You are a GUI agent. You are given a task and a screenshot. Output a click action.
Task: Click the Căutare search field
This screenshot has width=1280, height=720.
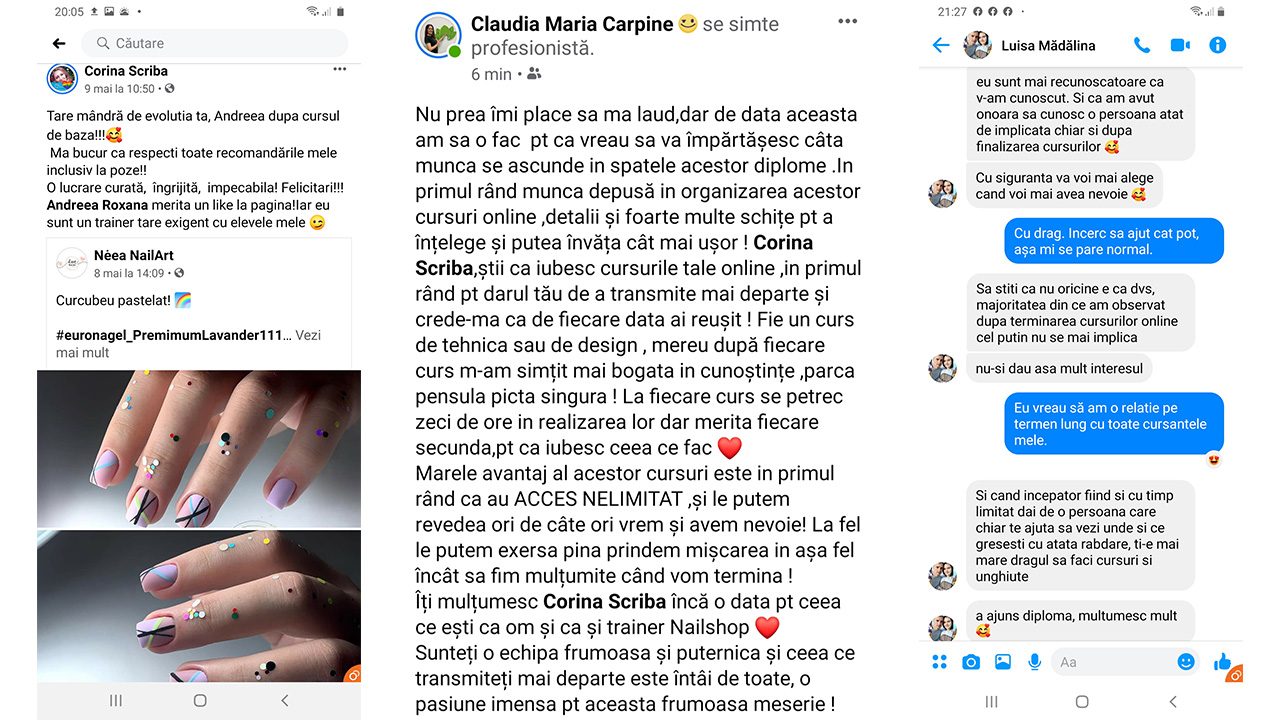coord(215,43)
